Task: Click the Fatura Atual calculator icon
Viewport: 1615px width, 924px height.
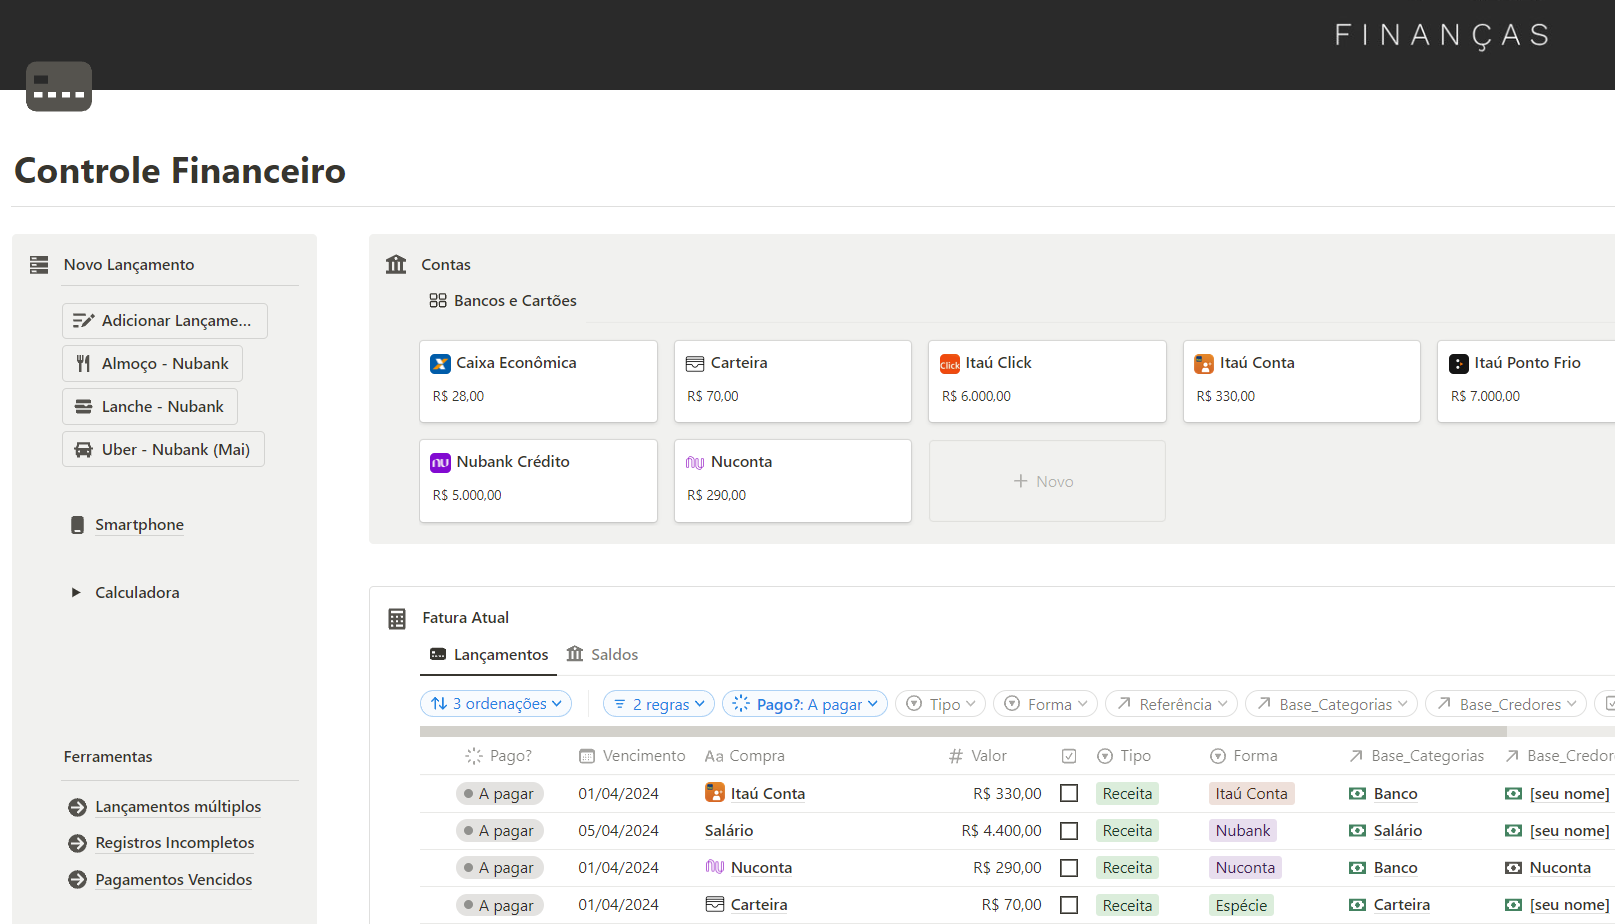Action: [397, 619]
